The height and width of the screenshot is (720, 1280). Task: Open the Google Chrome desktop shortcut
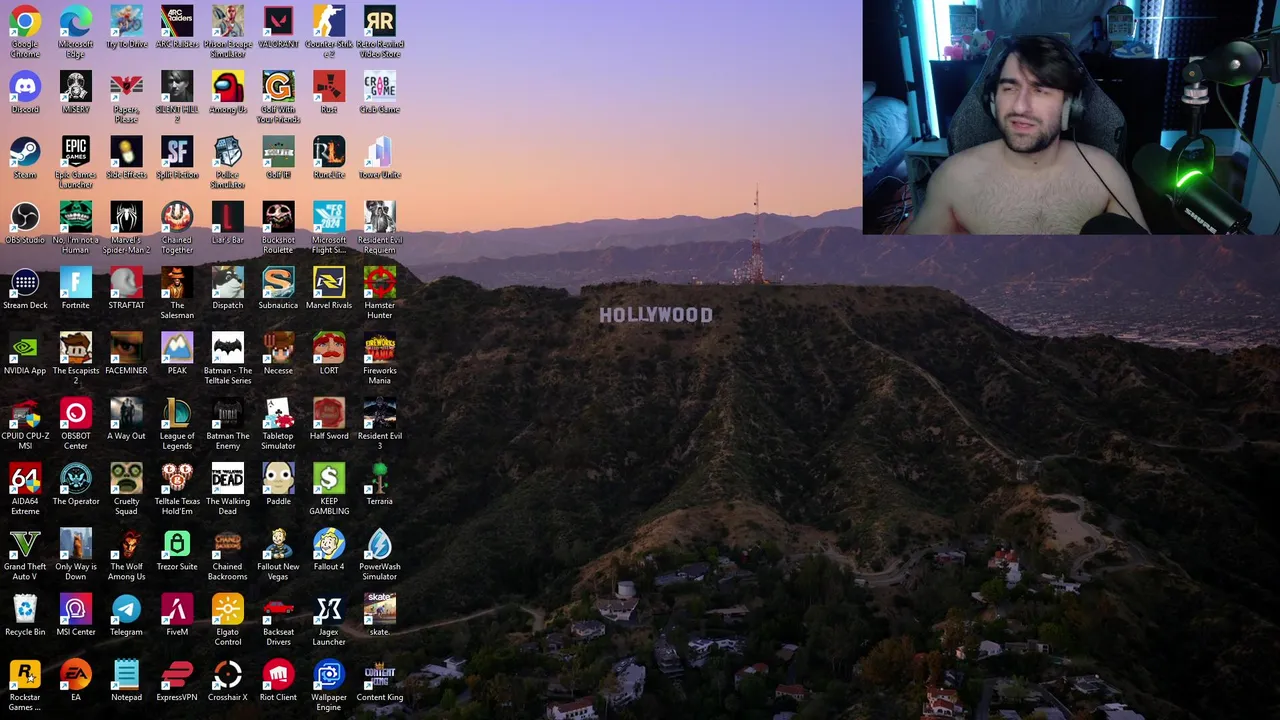click(x=25, y=21)
